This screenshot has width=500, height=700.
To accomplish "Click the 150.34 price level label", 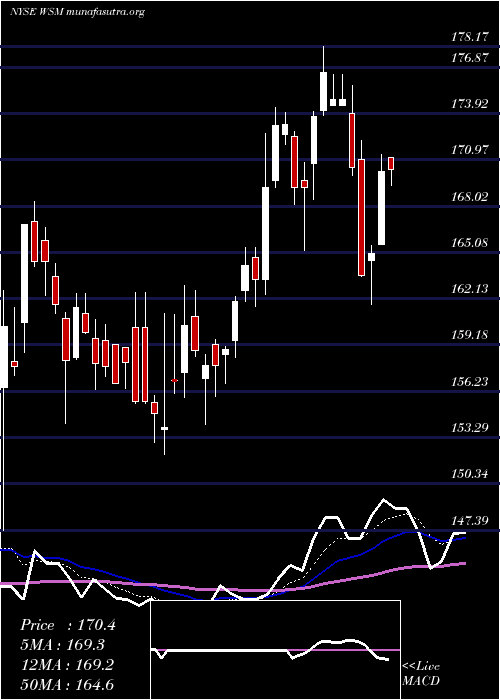I will [469, 474].
